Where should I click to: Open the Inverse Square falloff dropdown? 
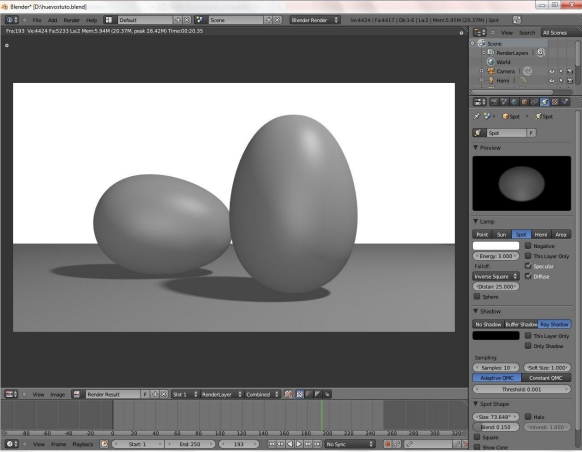(x=496, y=276)
